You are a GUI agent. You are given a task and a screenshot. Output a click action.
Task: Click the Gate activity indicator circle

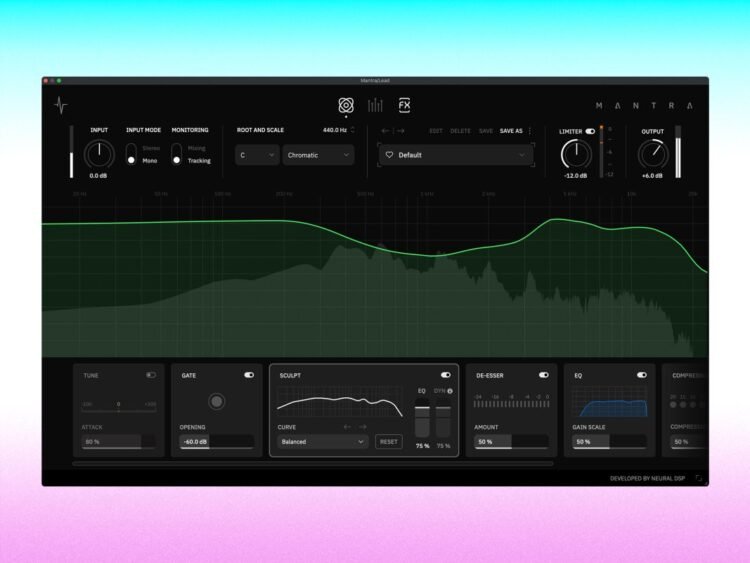(217, 401)
